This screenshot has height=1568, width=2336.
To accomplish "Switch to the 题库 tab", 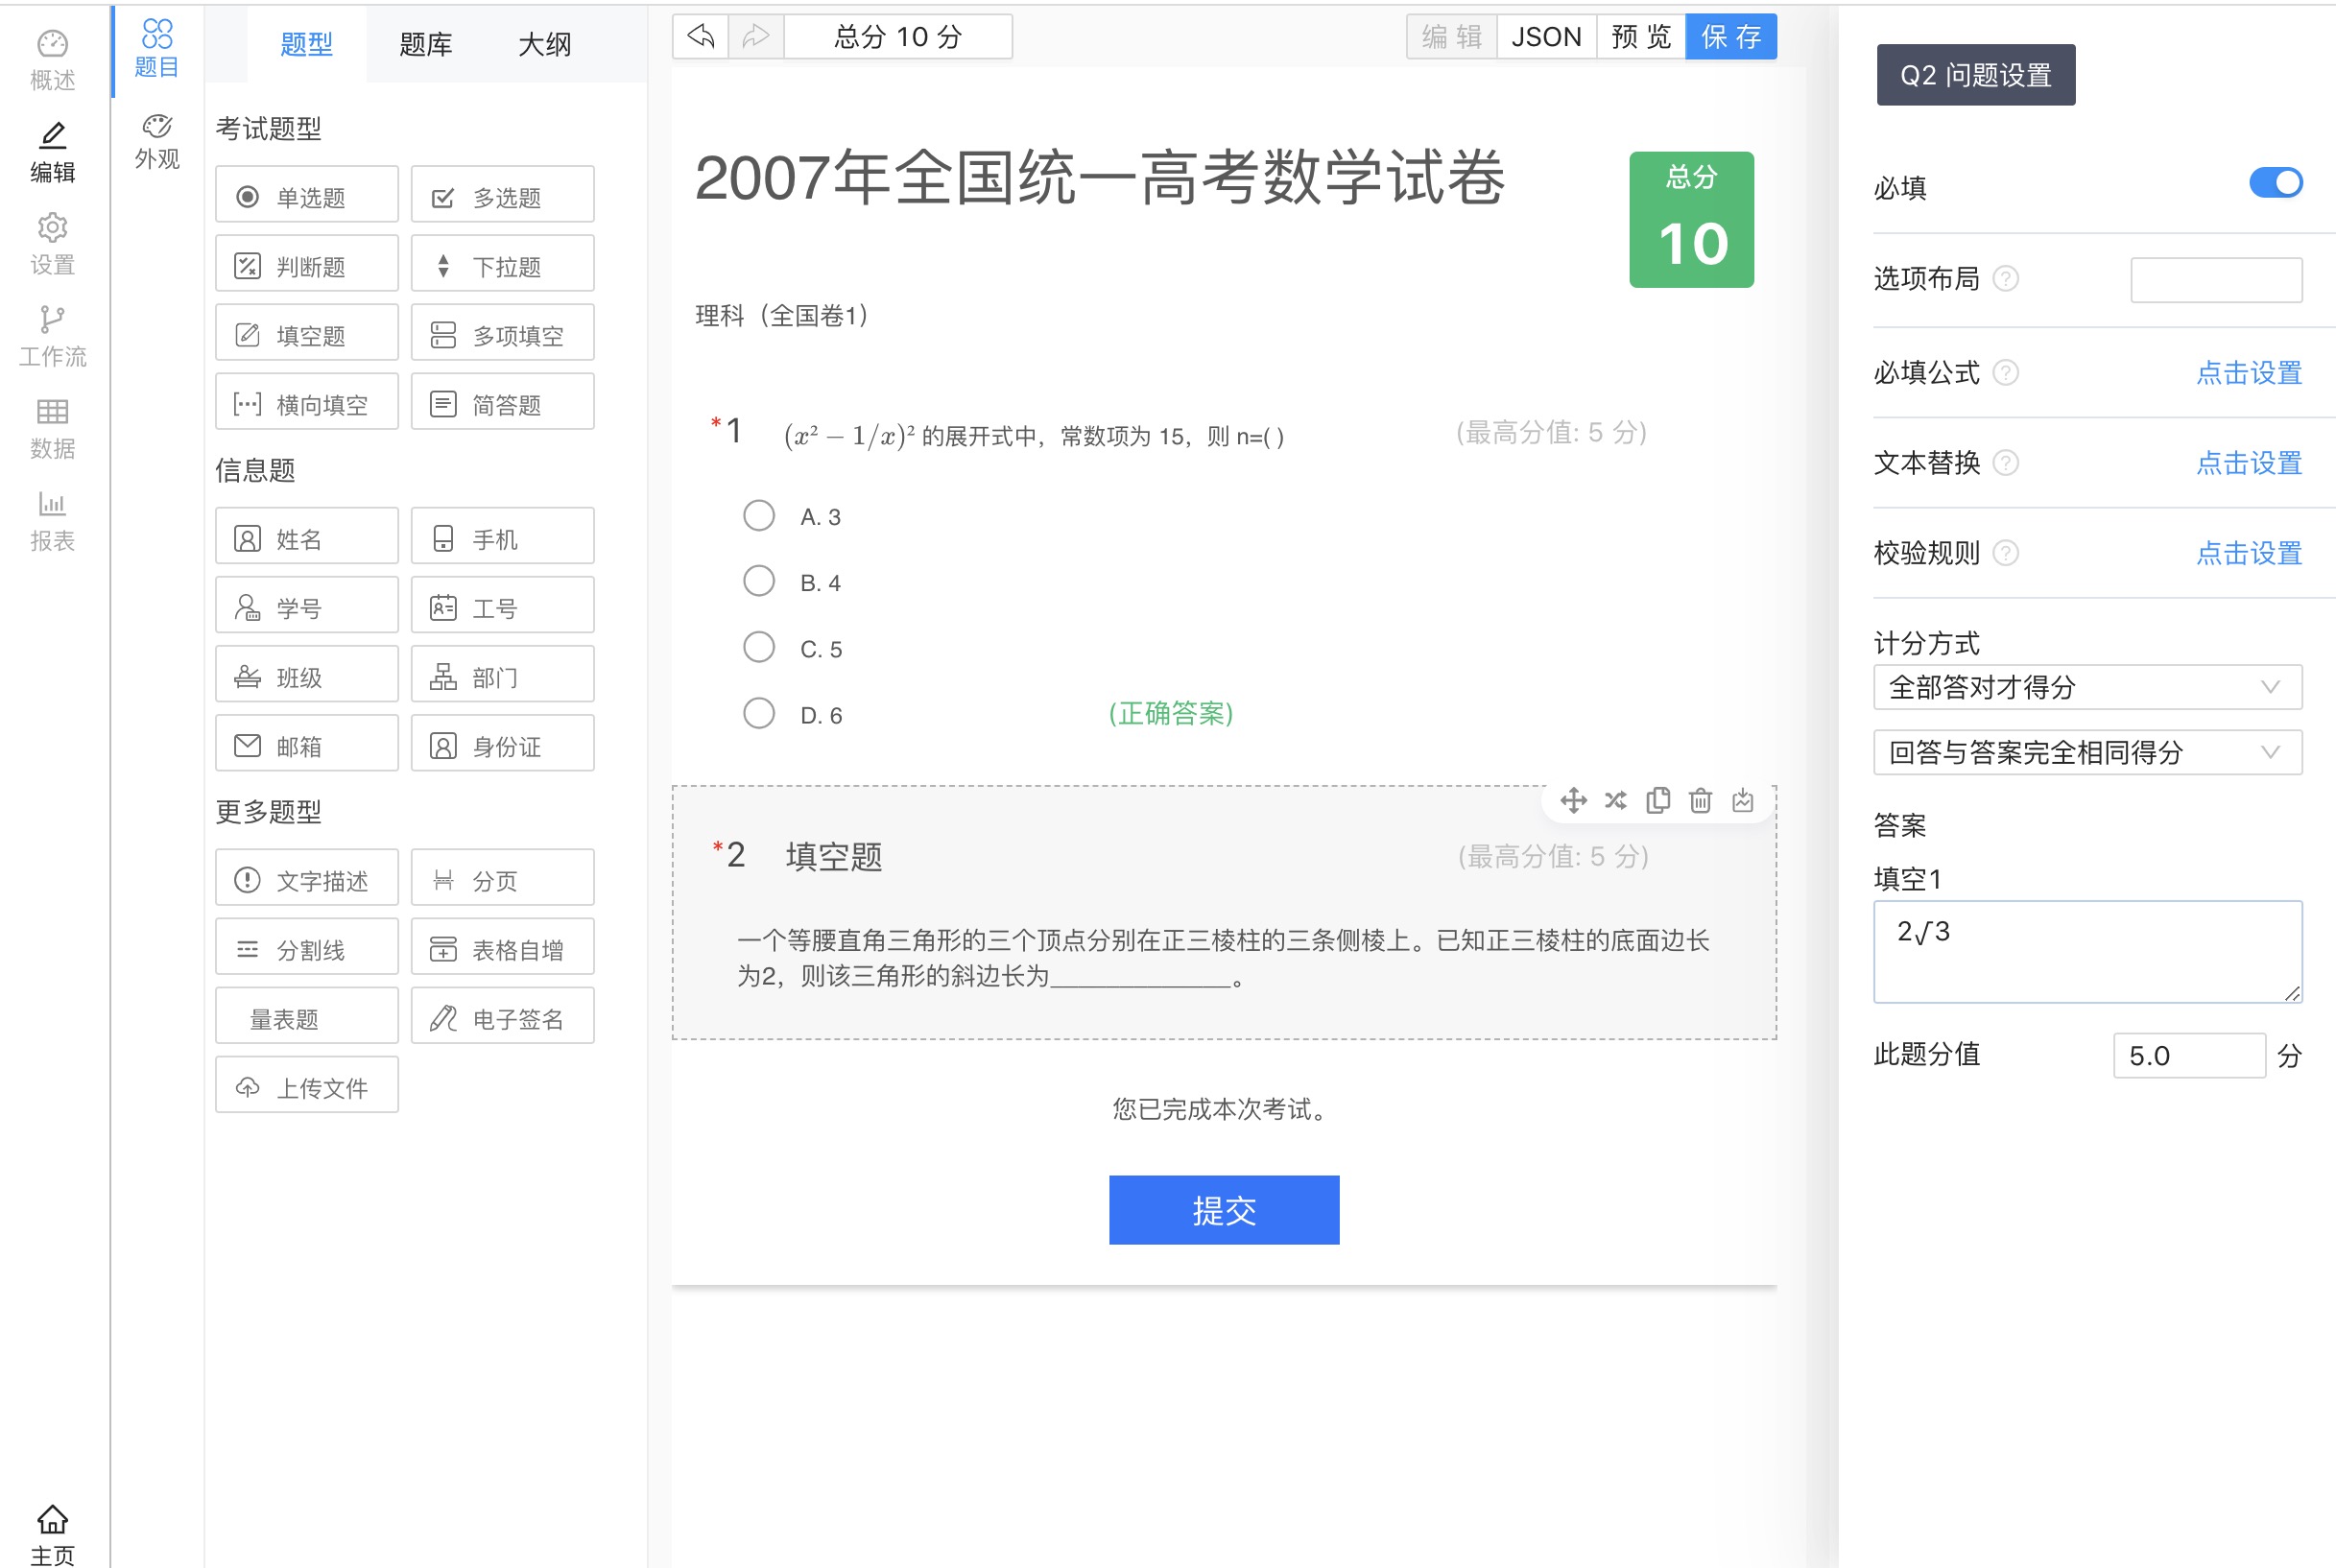I will pyautogui.click(x=425, y=44).
